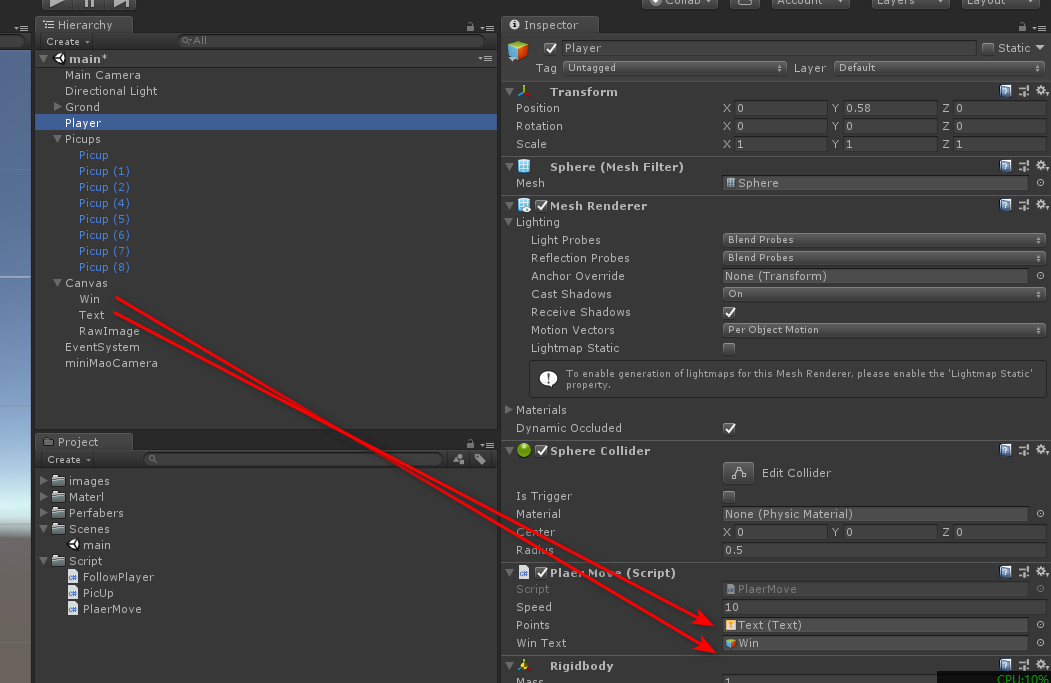Toggle Receive Shadows checkbox

tap(729, 312)
